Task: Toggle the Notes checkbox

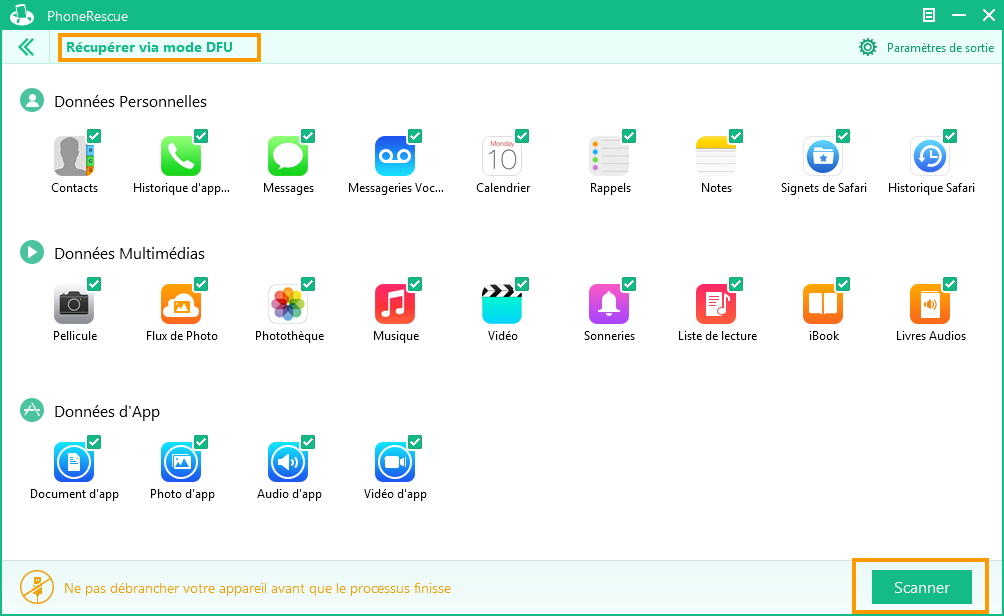Action: pyautogui.click(x=736, y=136)
